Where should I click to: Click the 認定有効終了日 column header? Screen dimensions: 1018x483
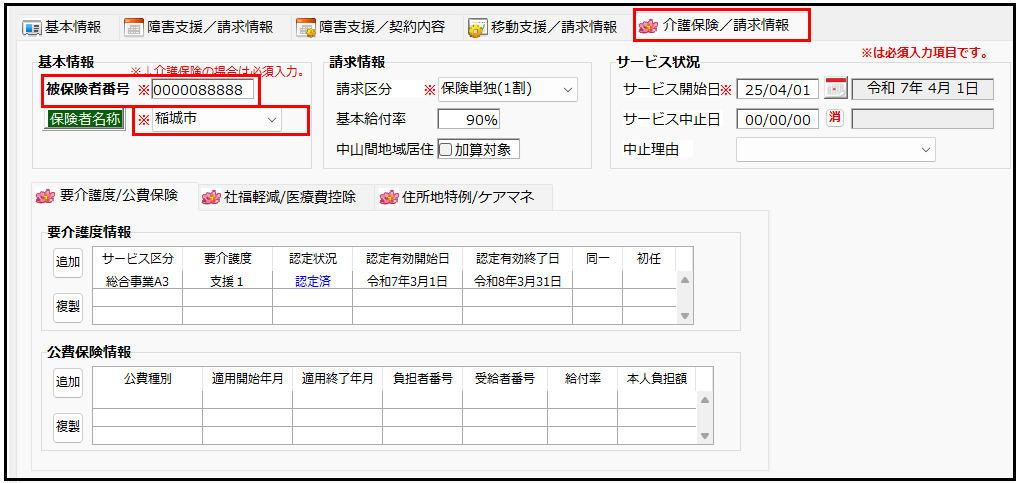[x=517, y=259]
